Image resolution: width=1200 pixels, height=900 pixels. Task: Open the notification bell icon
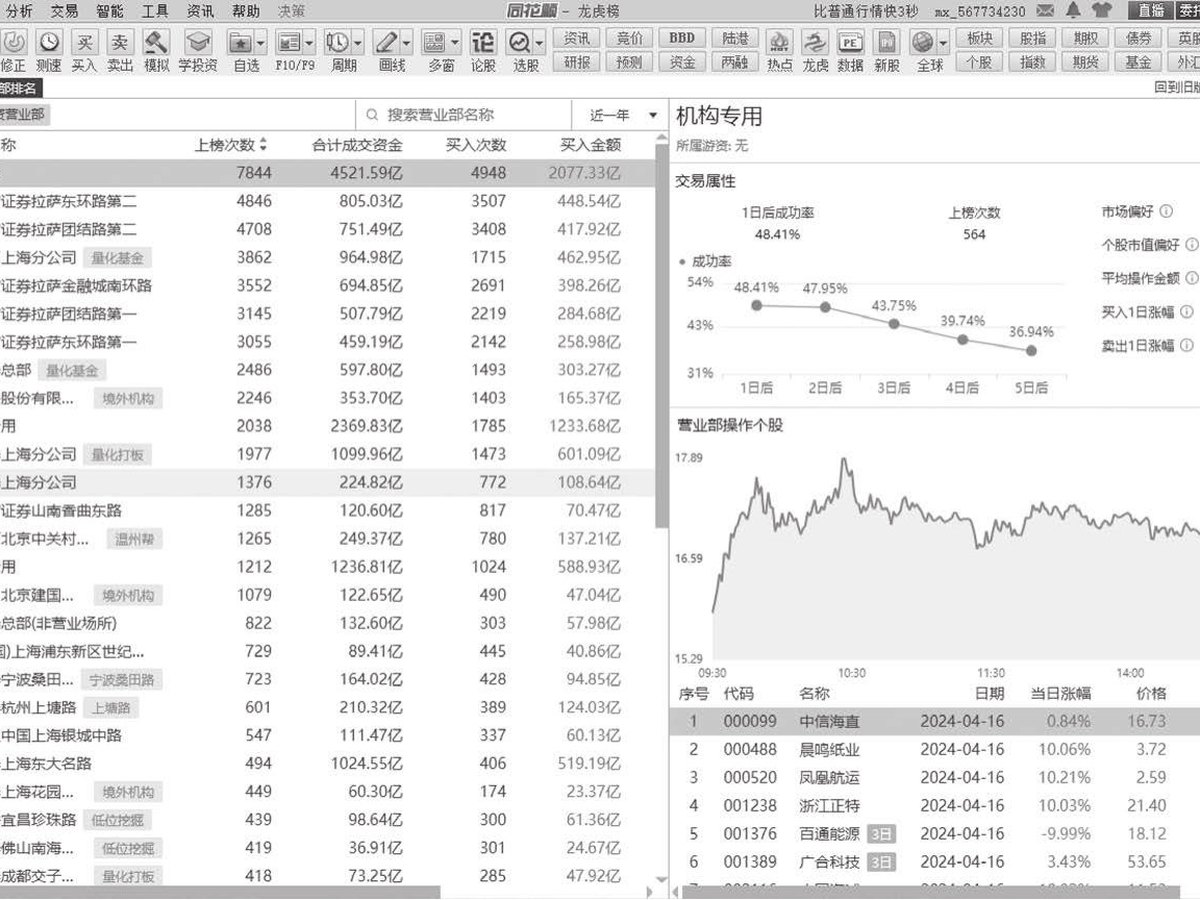(x=1074, y=10)
